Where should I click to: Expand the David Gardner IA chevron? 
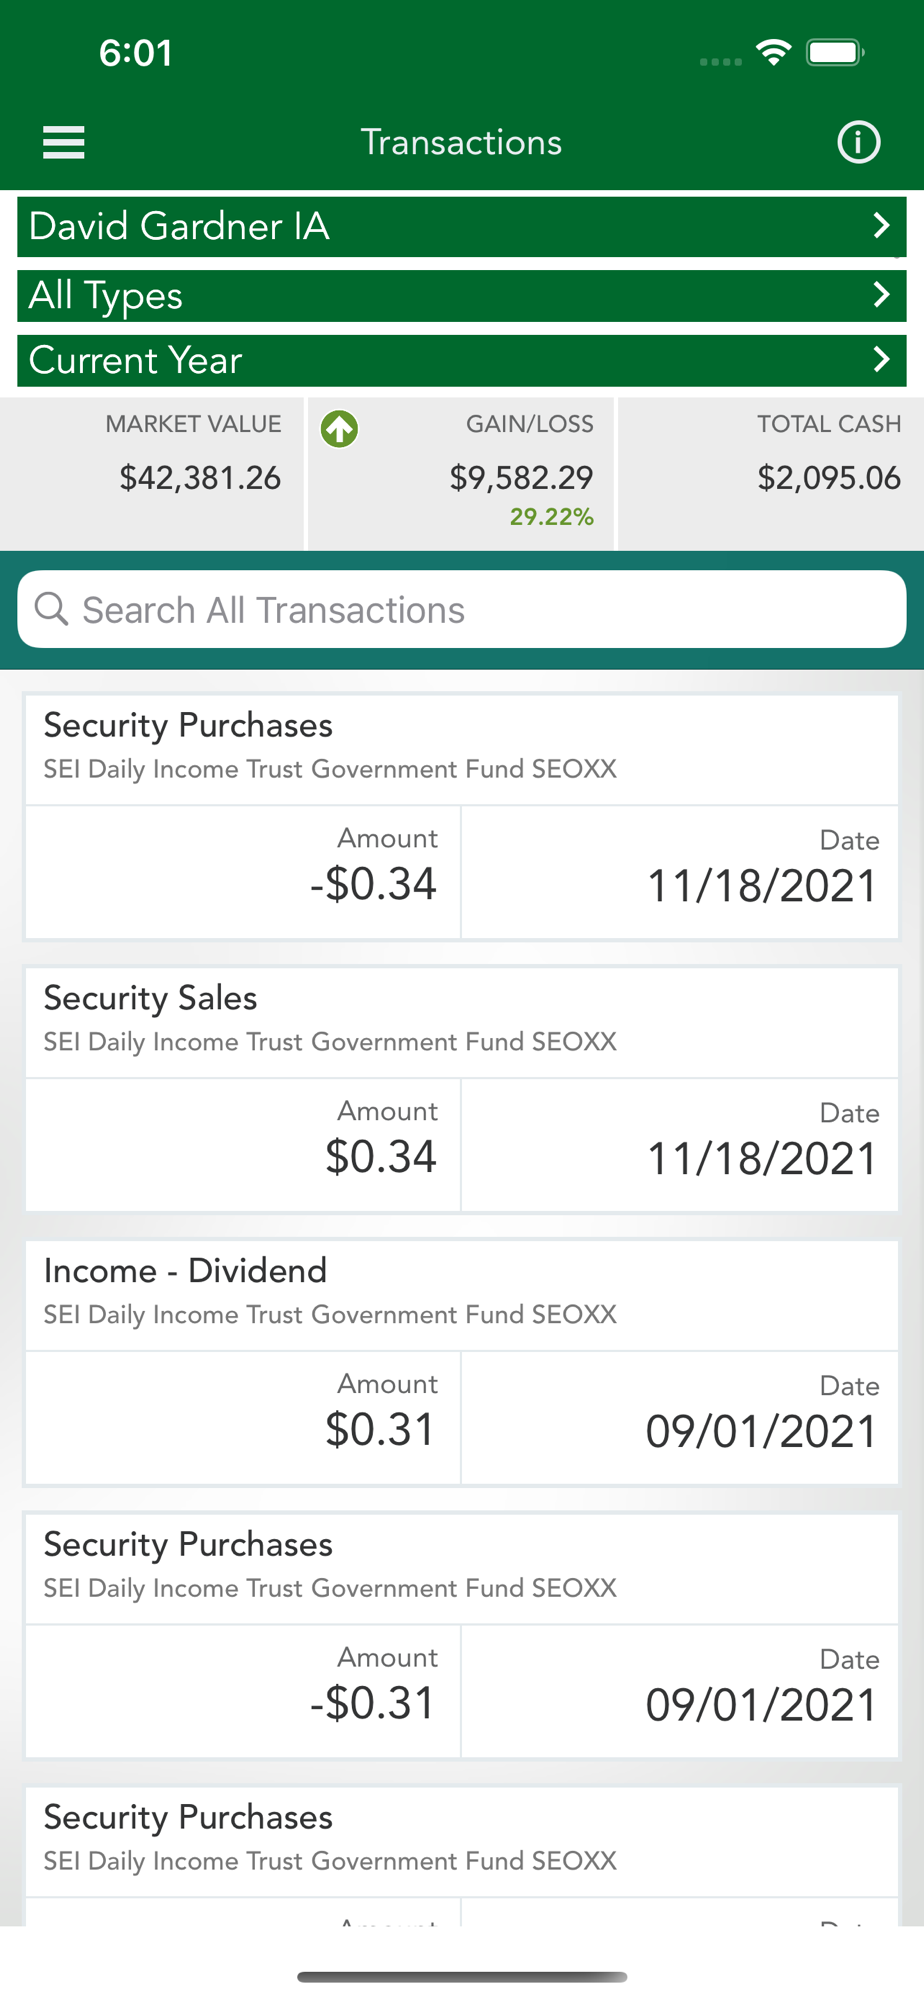coord(881,225)
